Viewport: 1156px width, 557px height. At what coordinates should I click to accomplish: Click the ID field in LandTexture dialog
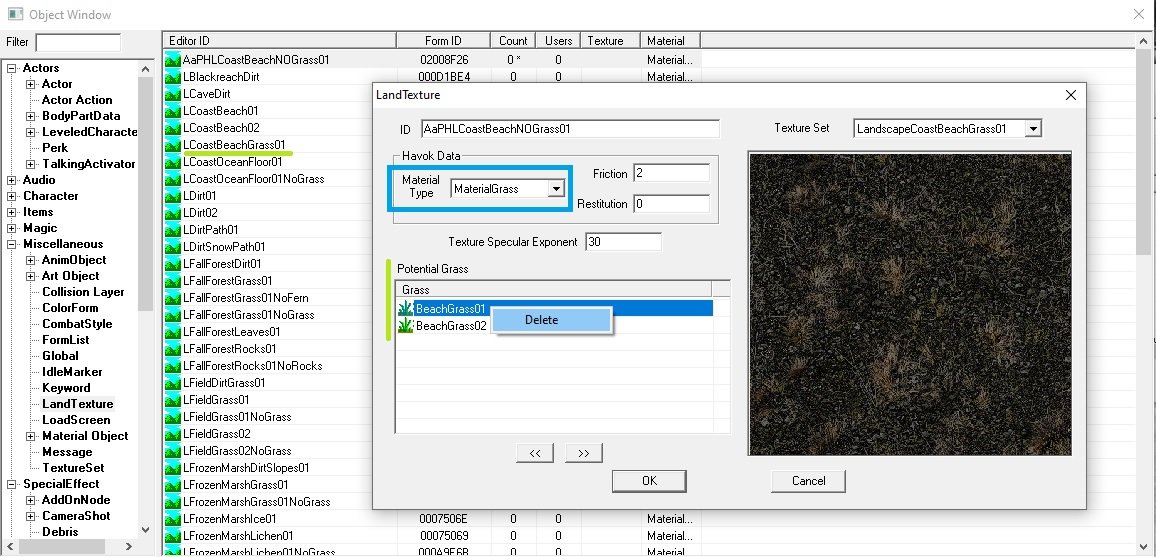point(570,129)
